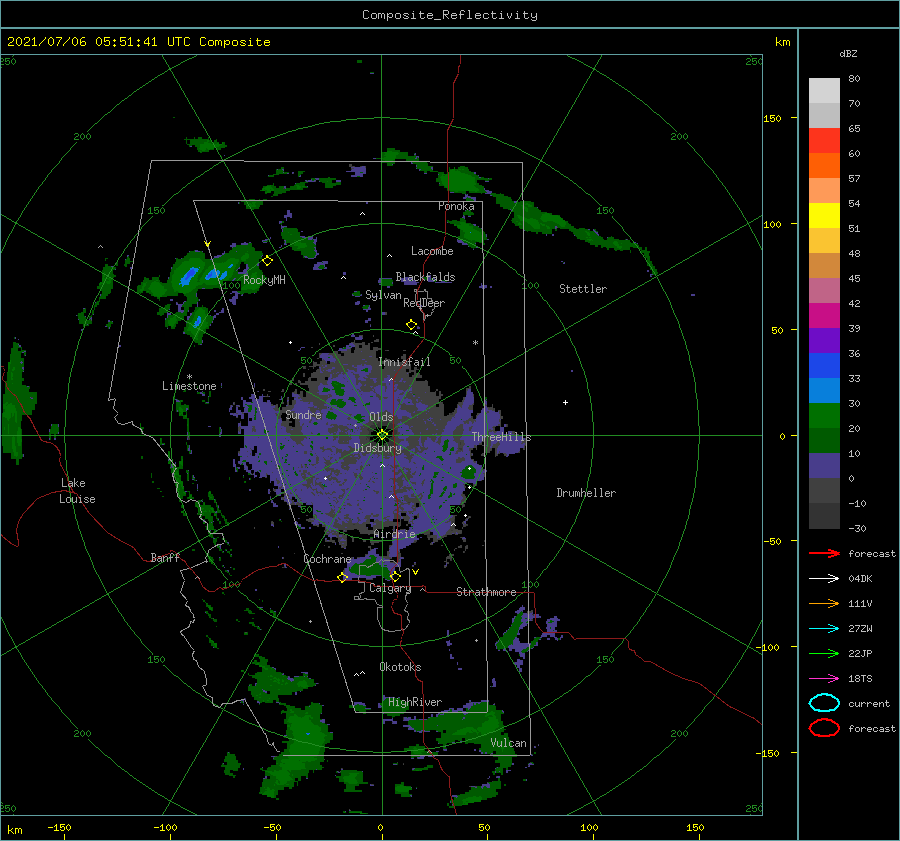This screenshot has width=900, height=841.
Task: Select the Lacombe city label
Action: (x=432, y=251)
